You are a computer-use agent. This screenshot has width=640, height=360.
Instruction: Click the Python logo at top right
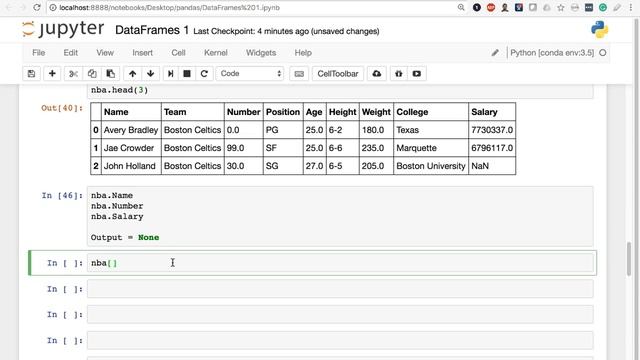coord(600,30)
